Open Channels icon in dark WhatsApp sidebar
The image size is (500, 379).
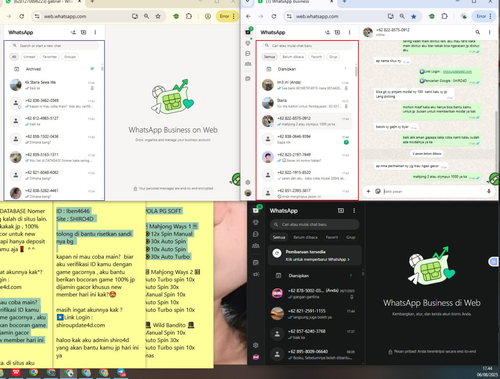click(256, 234)
